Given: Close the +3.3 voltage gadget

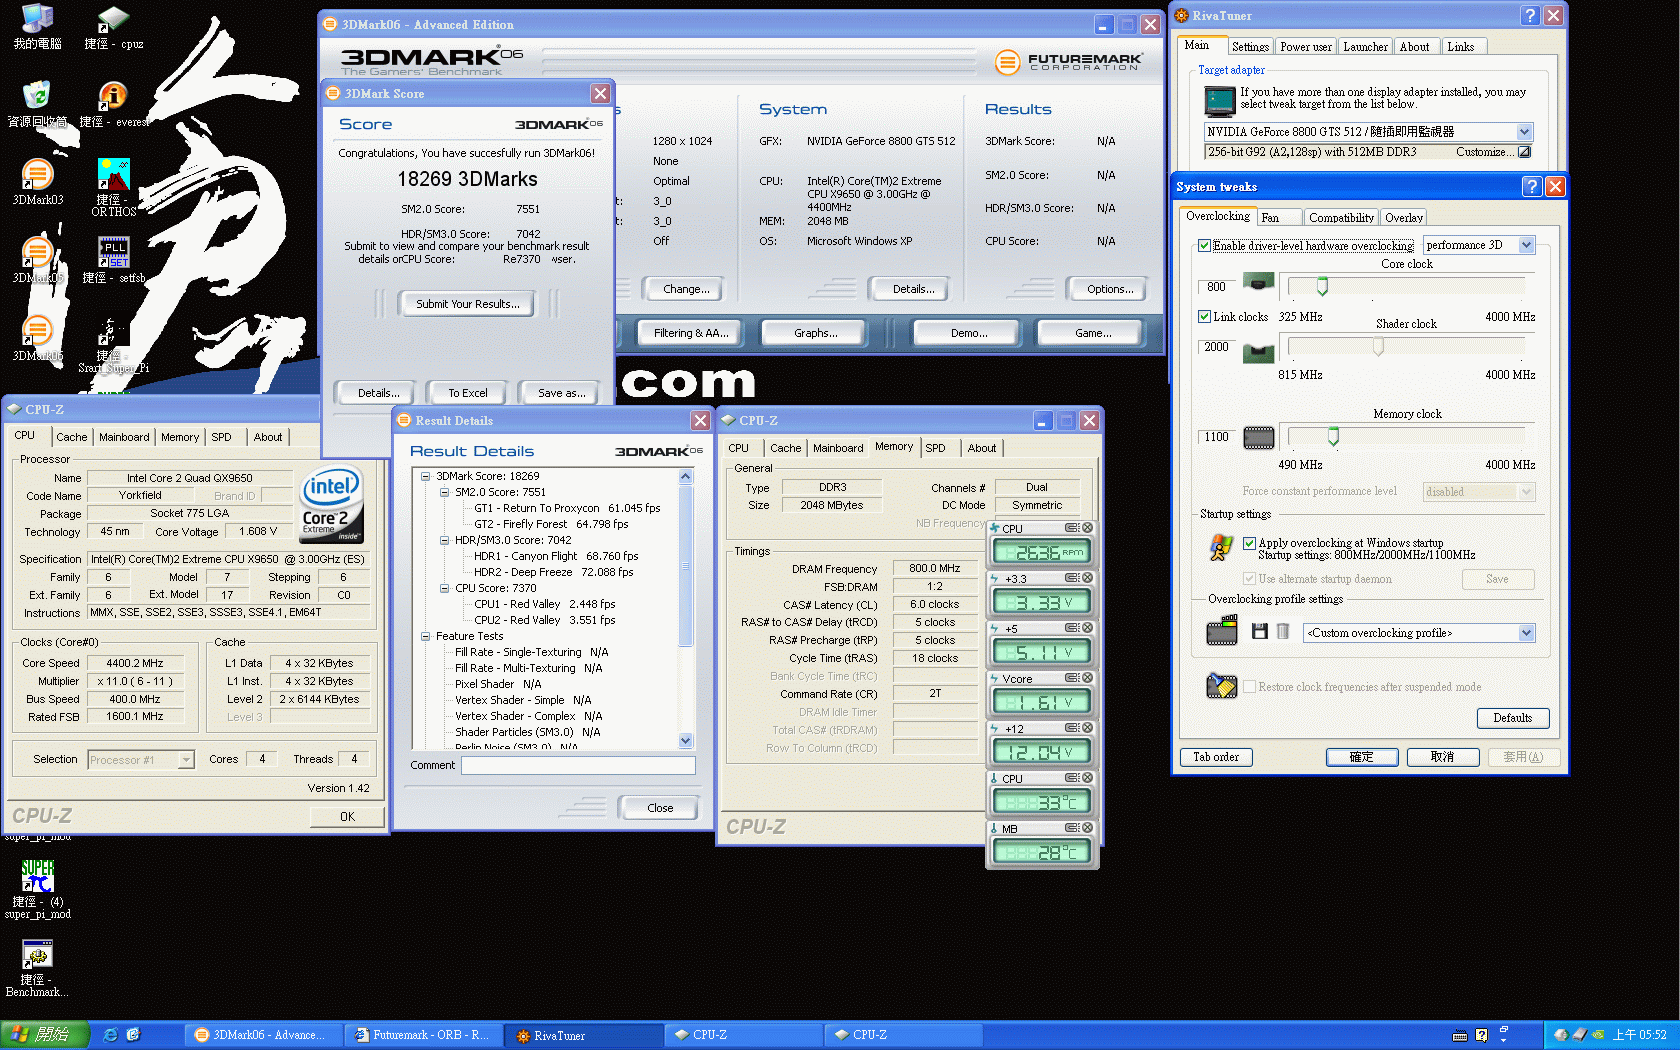Looking at the screenshot, I should point(1087,578).
